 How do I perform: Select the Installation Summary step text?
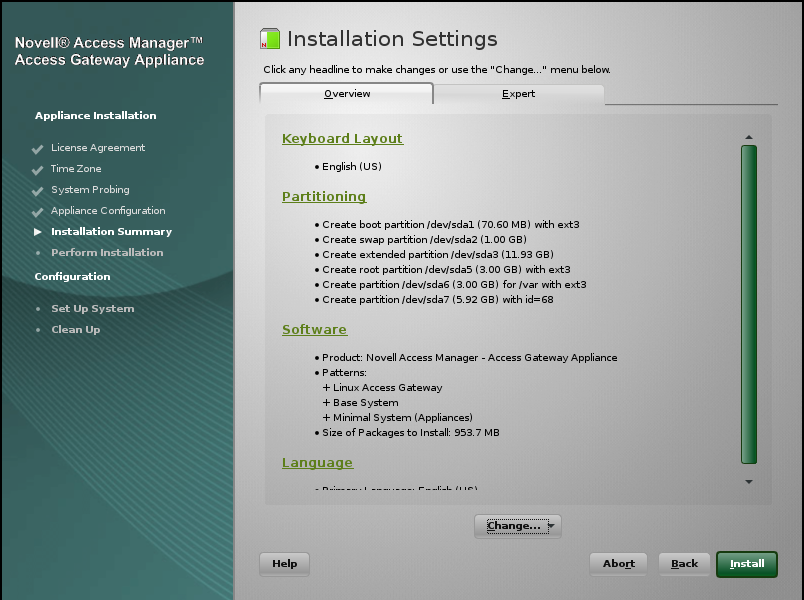pyautogui.click(x=111, y=232)
